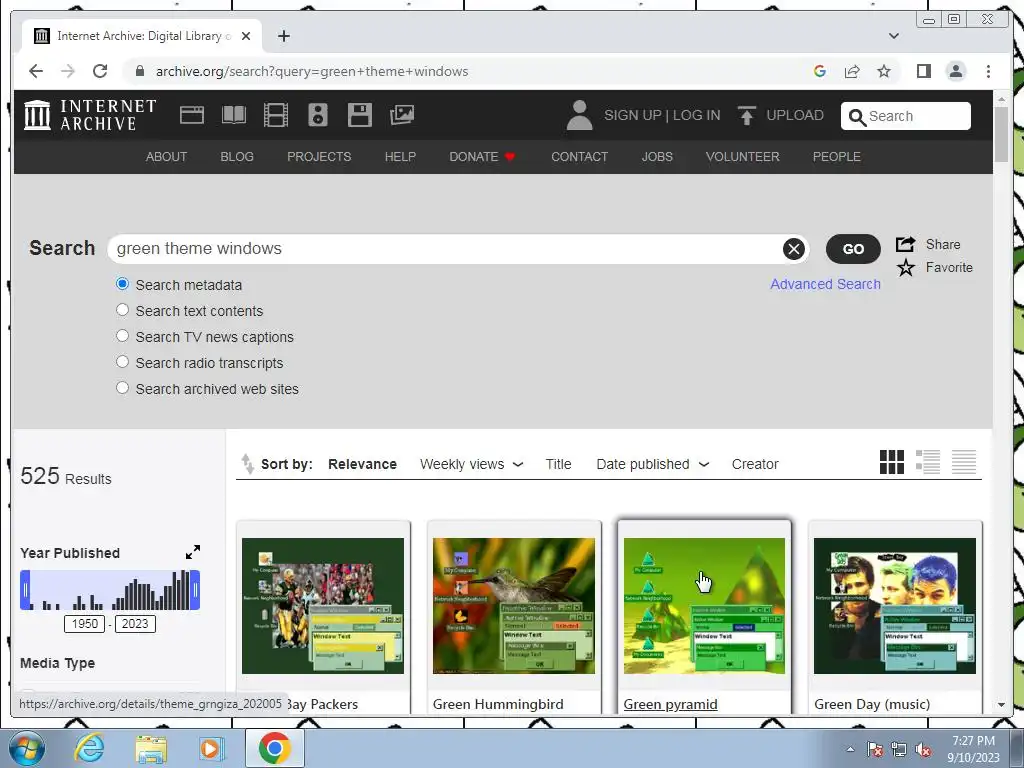Screen dimensions: 1024x768
Task: Open the Internet Archive home logo
Action: coord(90,115)
